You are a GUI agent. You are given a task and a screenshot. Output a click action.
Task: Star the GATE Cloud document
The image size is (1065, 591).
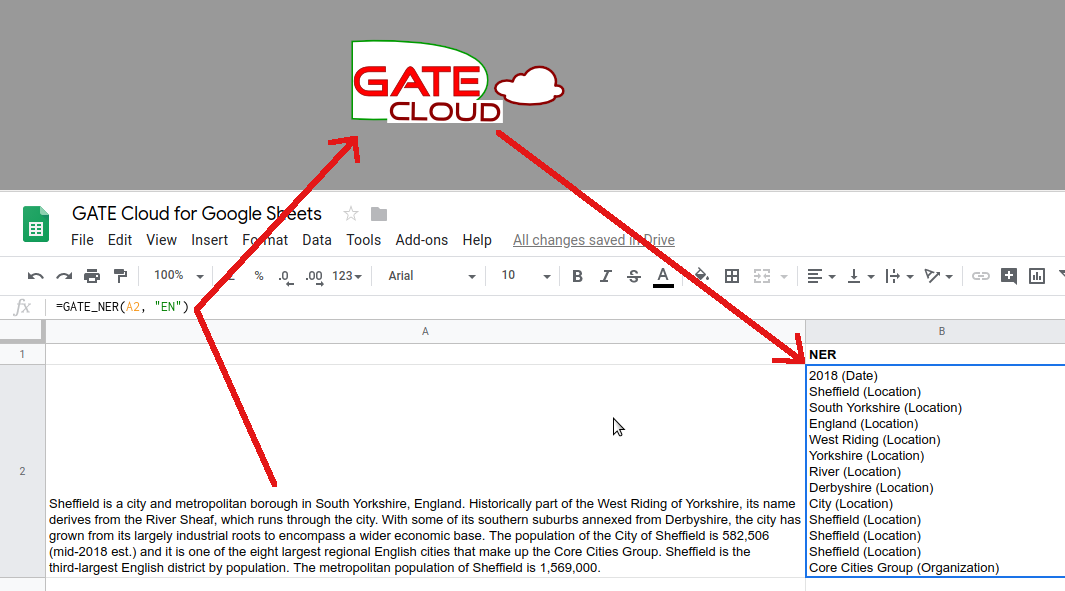[350, 214]
